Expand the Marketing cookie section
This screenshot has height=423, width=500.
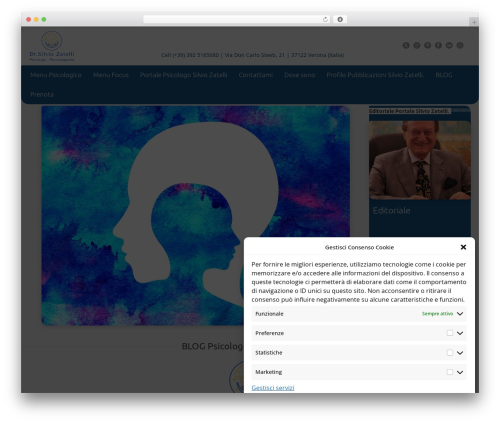click(460, 372)
